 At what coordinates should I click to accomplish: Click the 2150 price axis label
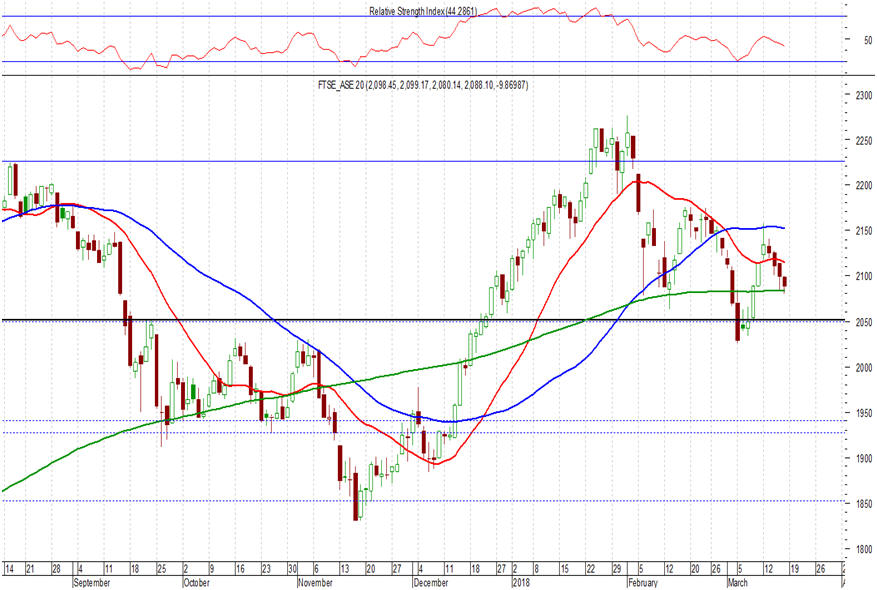(x=864, y=231)
